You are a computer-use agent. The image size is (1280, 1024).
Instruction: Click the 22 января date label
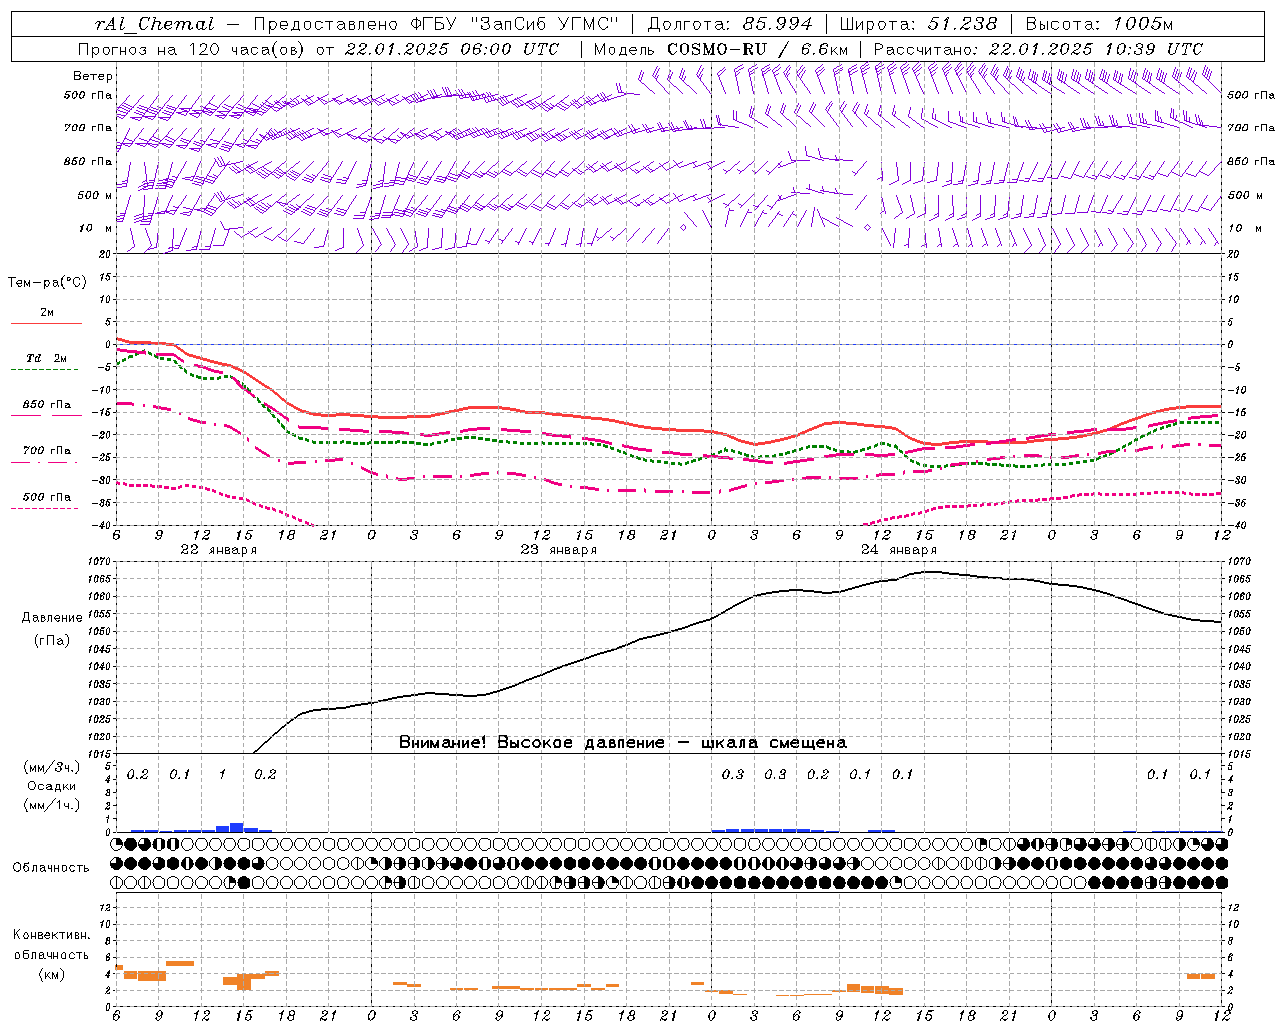pyautogui.click(x=218, y=550)
